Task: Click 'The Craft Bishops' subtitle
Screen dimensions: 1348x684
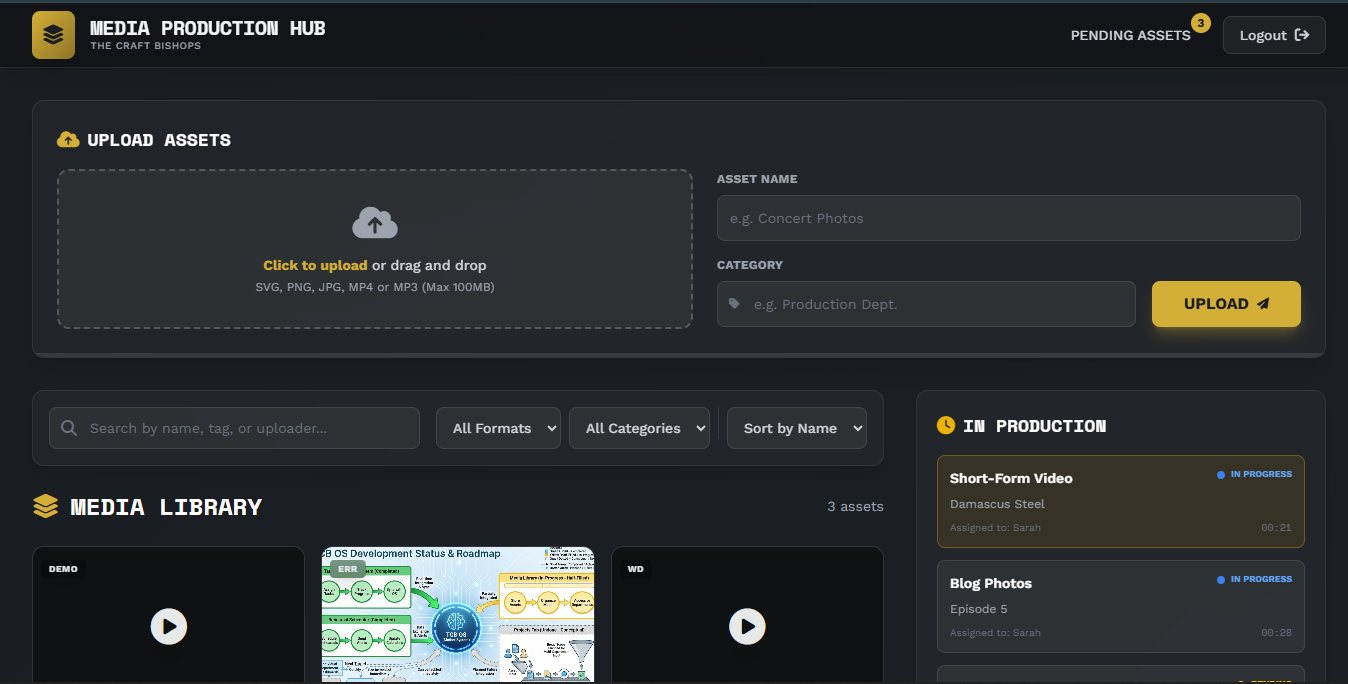Action: pyautogui.click(x=146, y=46)
